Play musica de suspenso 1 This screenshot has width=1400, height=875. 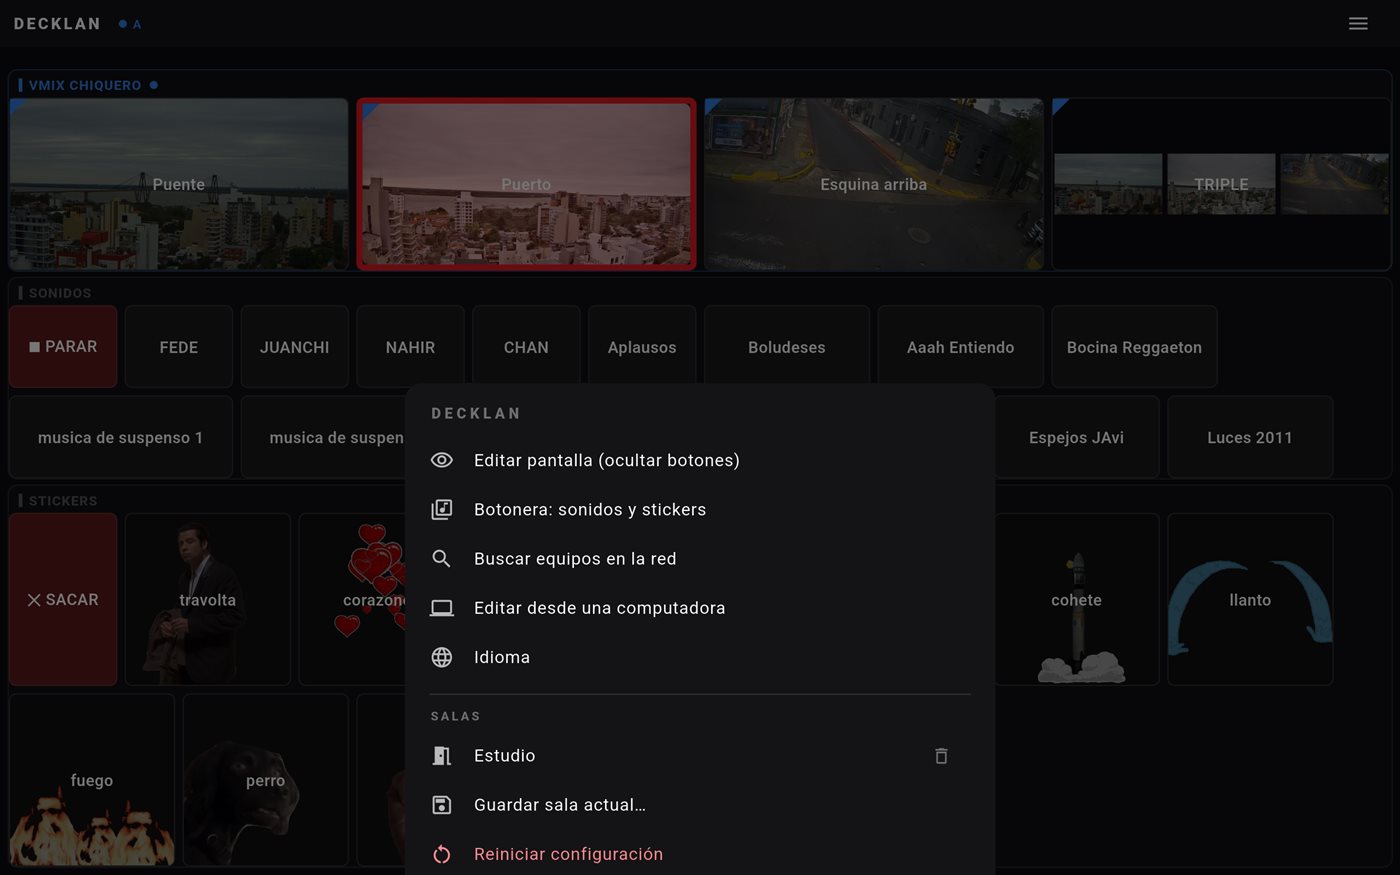tap(121, 437)
